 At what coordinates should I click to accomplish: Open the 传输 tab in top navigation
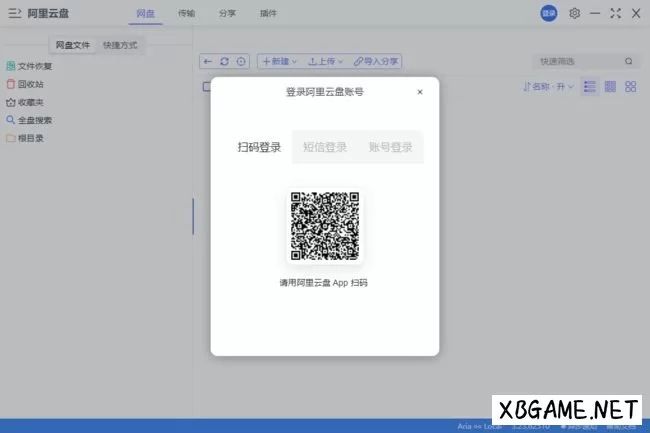pyautogui.click(x=186, y=14)
